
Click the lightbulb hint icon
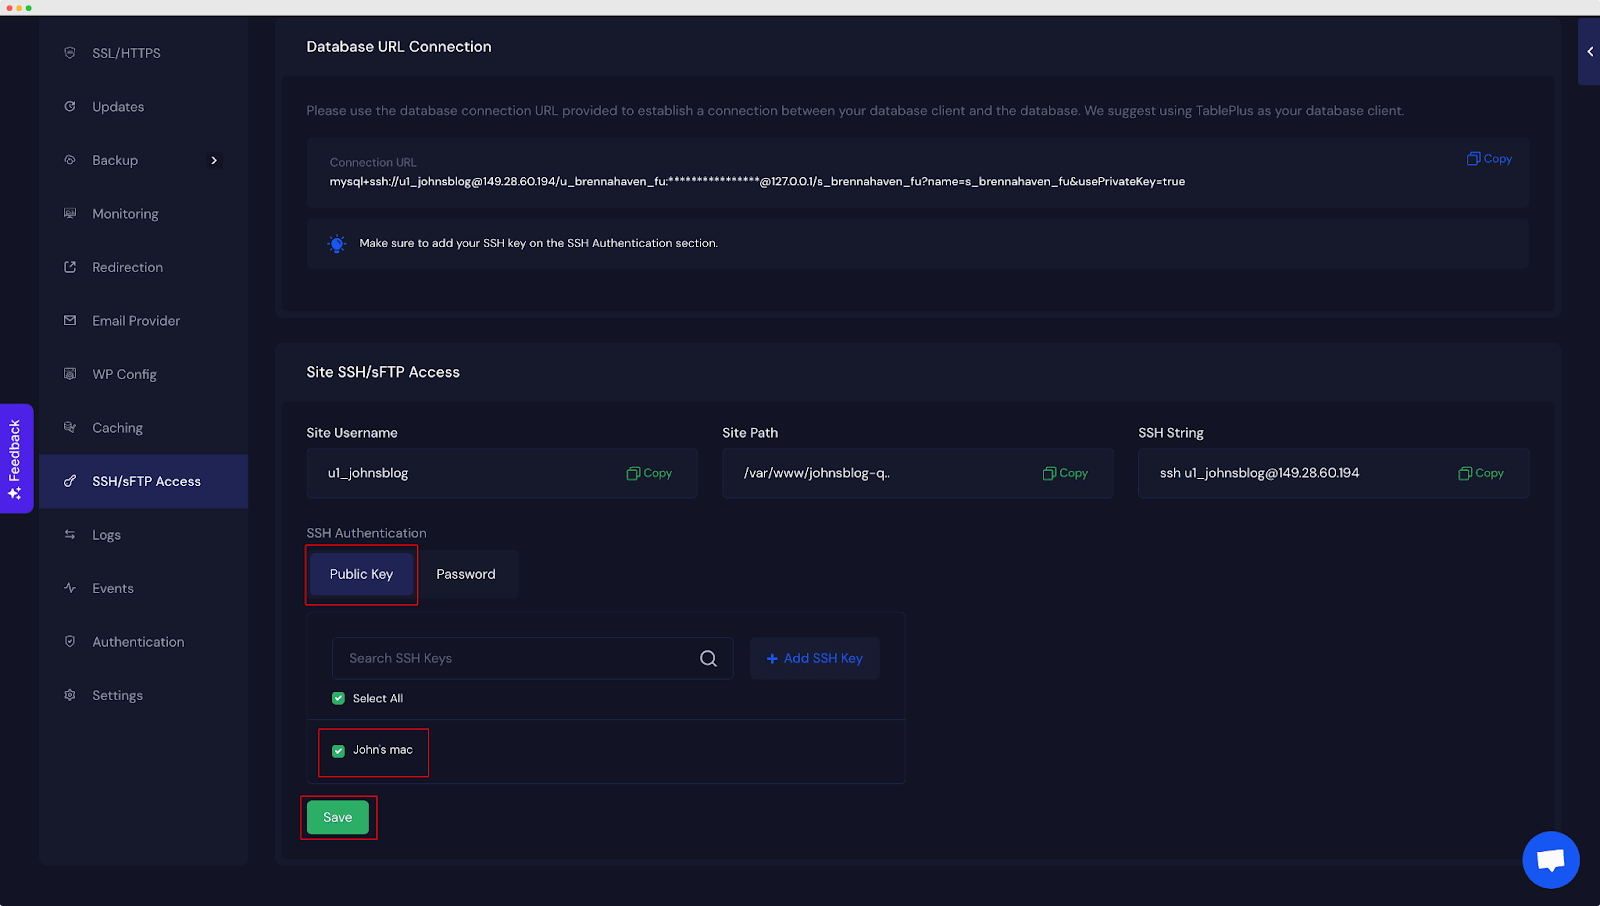point(337,243)
